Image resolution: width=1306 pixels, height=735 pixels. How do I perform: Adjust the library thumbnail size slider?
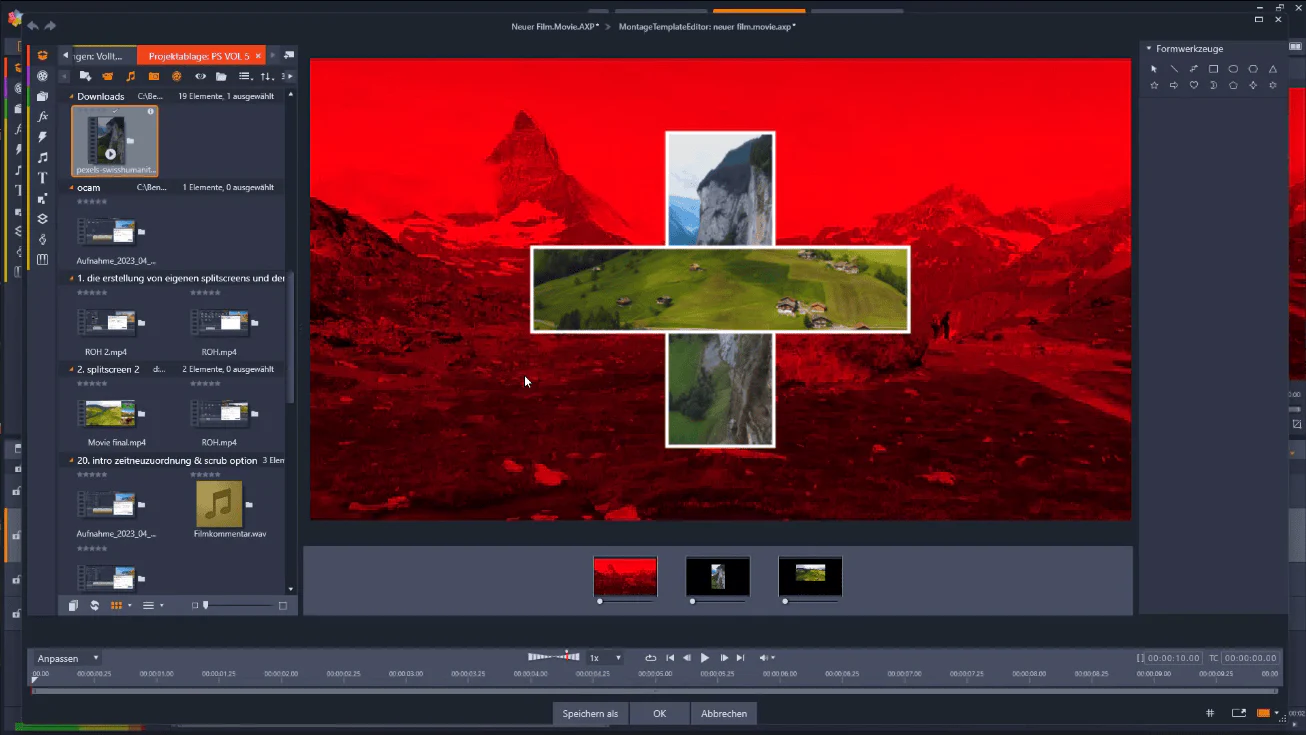(x=239, y=606)
